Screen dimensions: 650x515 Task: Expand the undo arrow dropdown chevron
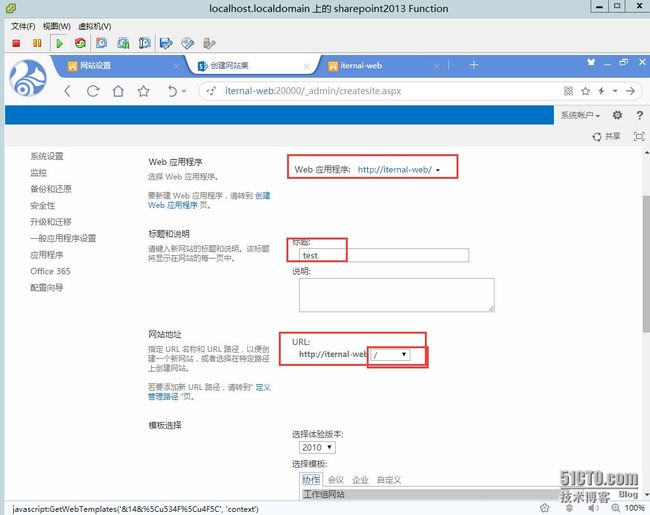tap(184, 91)
